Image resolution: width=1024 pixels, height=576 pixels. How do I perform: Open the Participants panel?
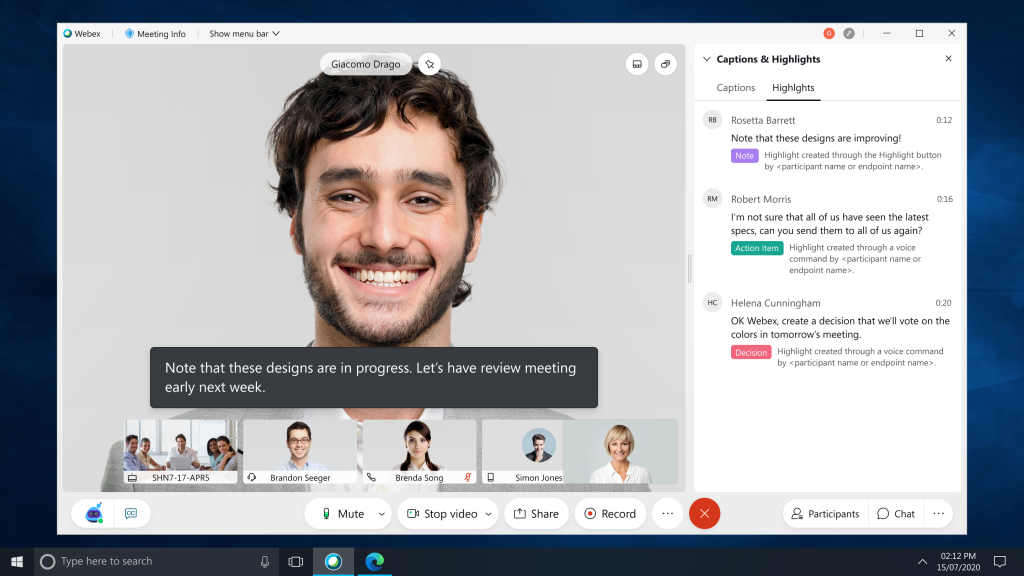(825, 513)
